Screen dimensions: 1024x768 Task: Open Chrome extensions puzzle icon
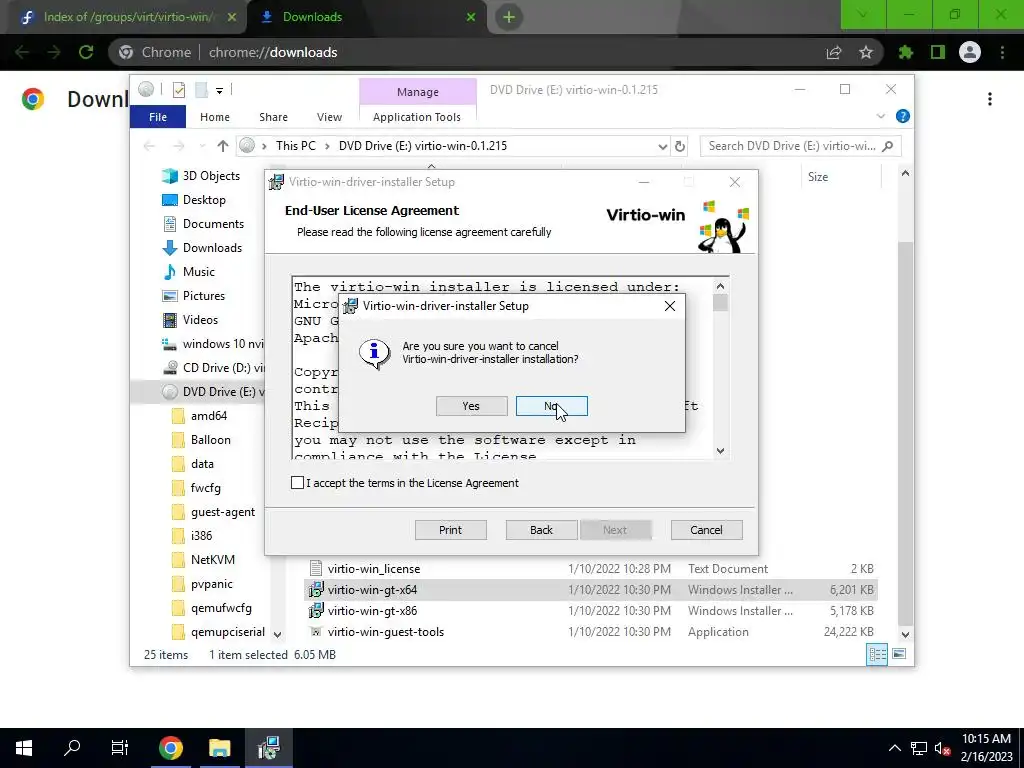pyautogui.click(x=906, y=52)
